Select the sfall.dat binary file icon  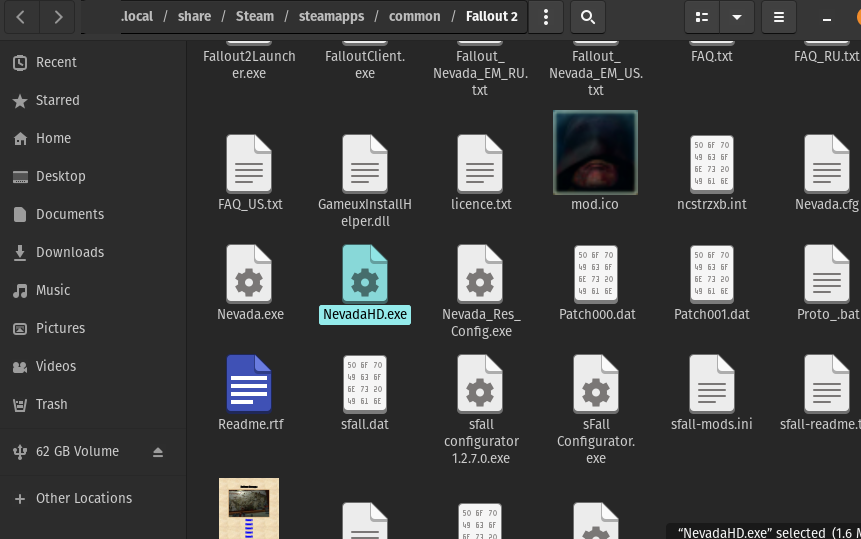(x=365, y=383)
